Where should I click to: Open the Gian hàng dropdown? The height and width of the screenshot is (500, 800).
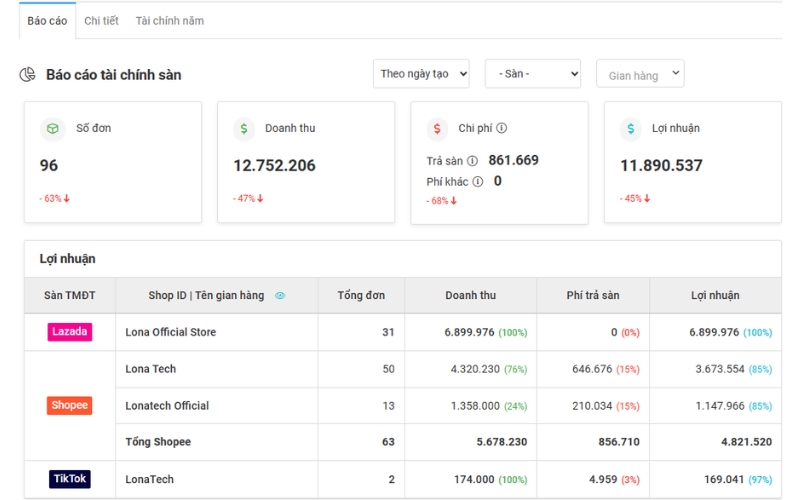click(640, 75)
